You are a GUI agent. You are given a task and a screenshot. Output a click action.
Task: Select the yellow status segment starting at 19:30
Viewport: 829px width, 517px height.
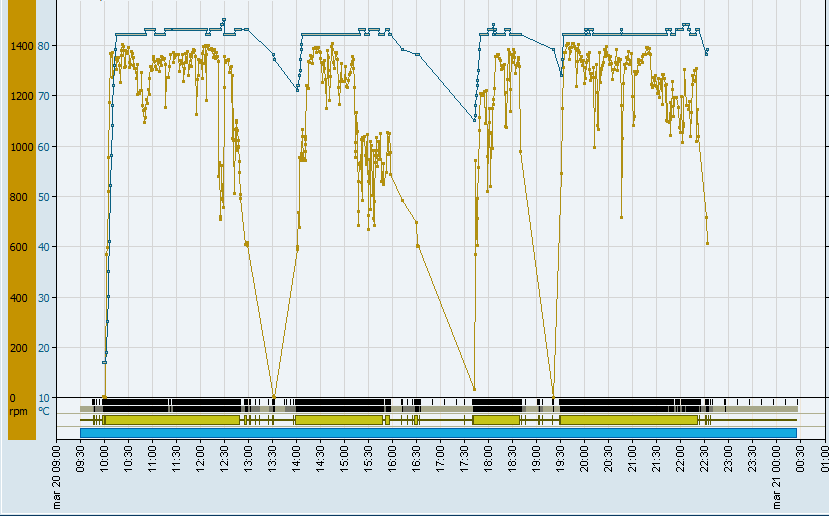[x=629, y=420]
